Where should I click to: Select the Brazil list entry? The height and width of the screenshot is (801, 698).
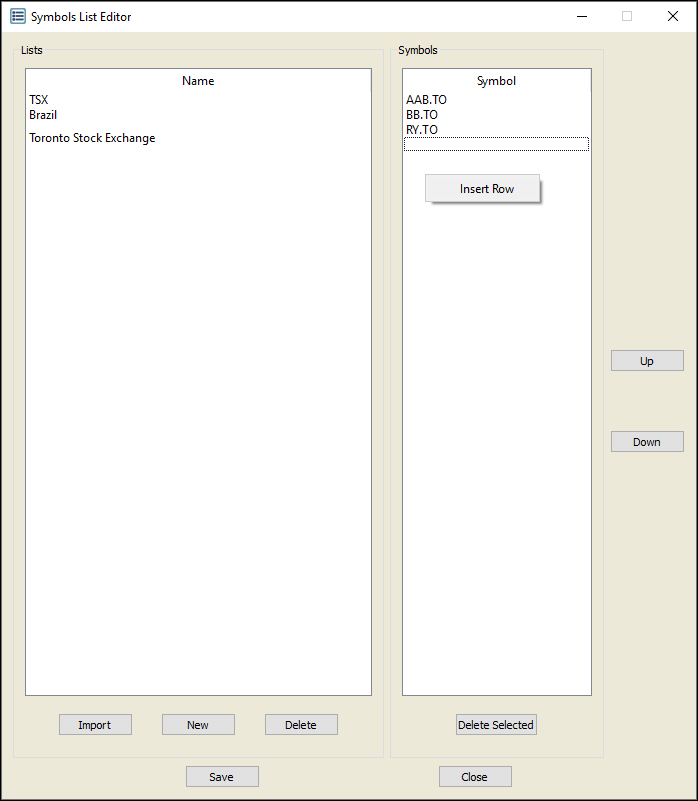43,115
